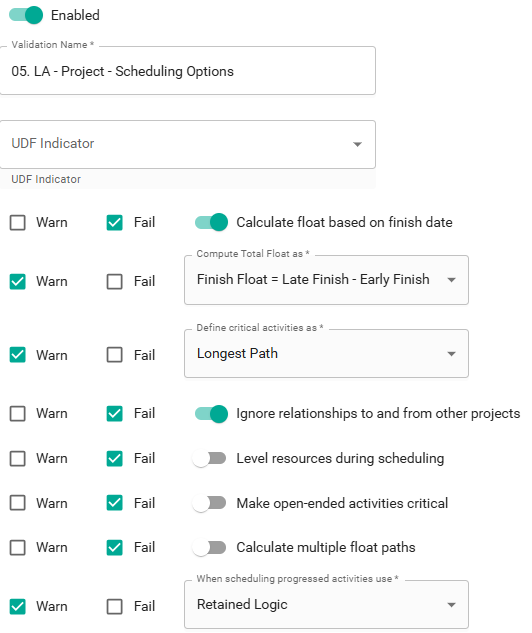
Task: Toggle Calculate float based on finish date
Action: pyautogui.click(x=211, y=222)
